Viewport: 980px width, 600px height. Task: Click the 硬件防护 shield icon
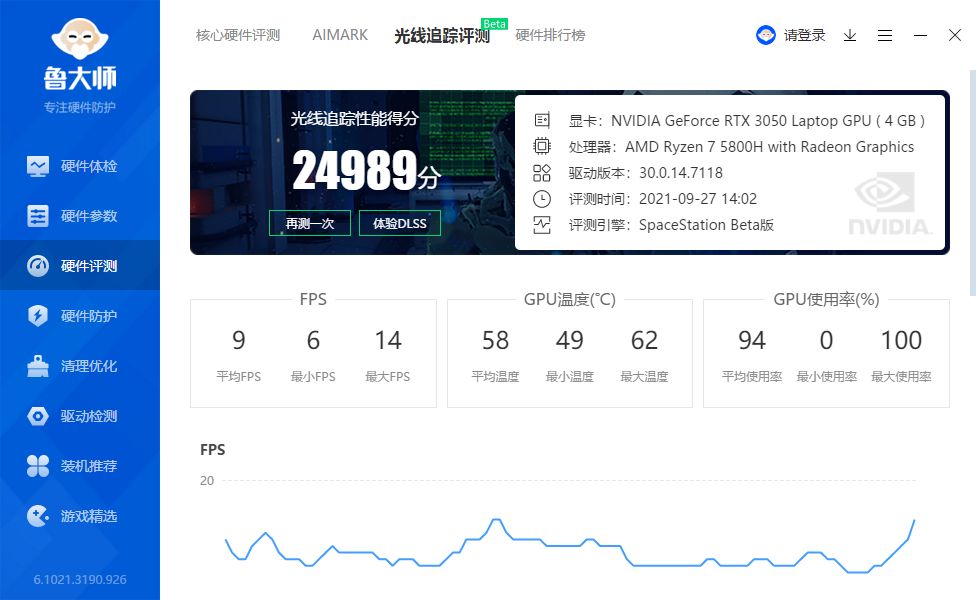point(38,316)
